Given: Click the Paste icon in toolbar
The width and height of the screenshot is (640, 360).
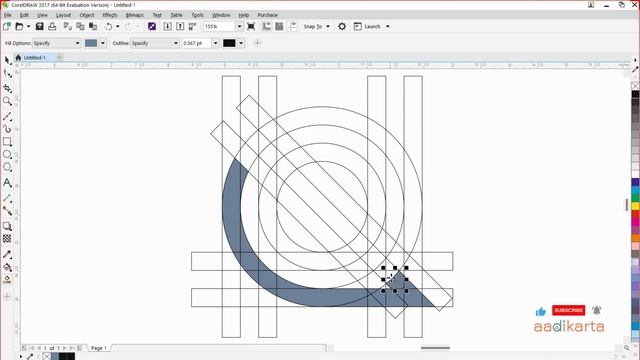Looking at the screenshot, I should [93, 27].
